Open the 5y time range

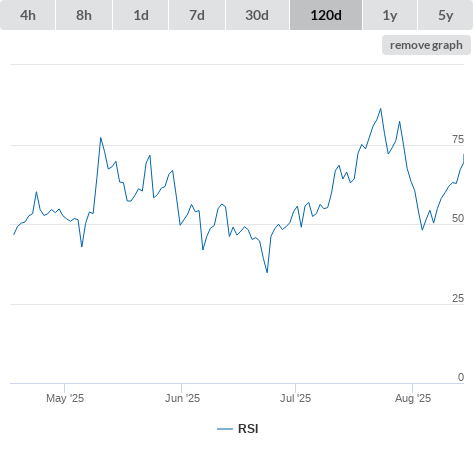click(x=445, y=15)
